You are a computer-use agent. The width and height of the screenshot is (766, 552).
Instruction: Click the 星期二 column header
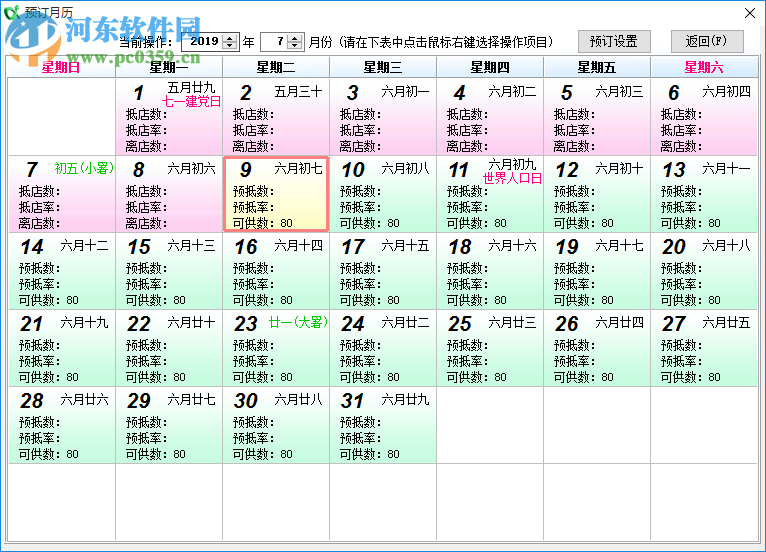point(276,67)
